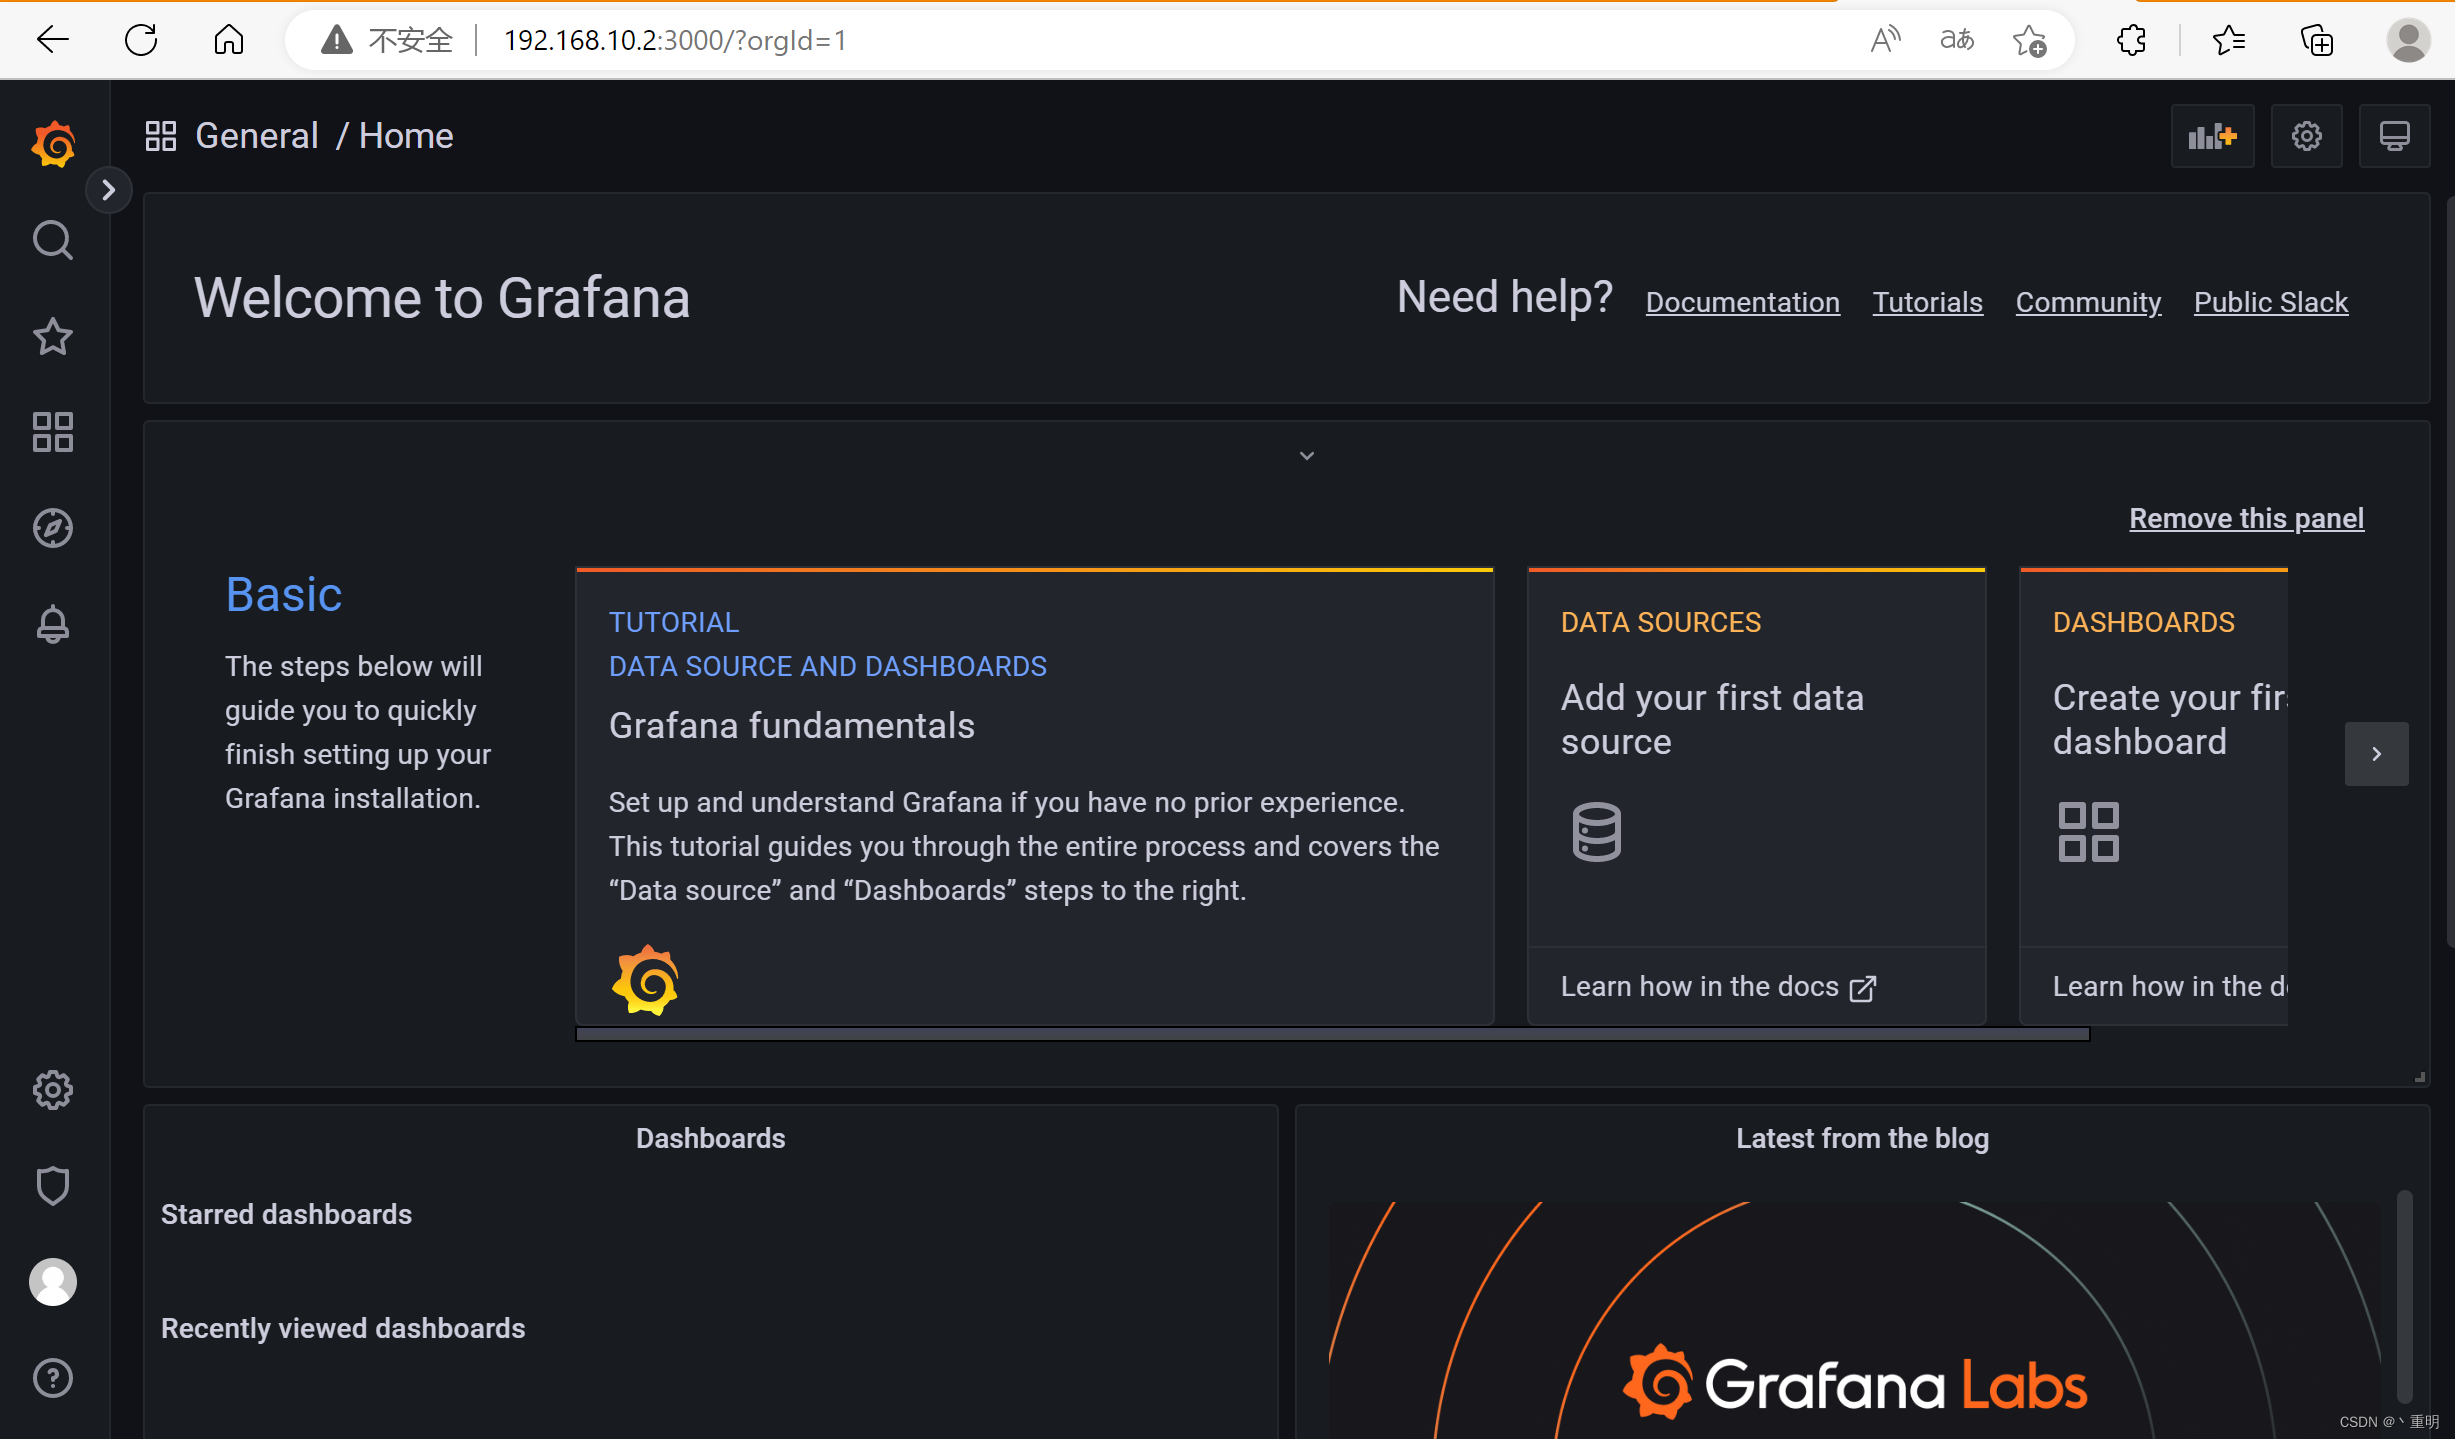Open browser Extensions puzzle icon
Screen dimensions: 2455x1439
click(x=2131, y=40)
